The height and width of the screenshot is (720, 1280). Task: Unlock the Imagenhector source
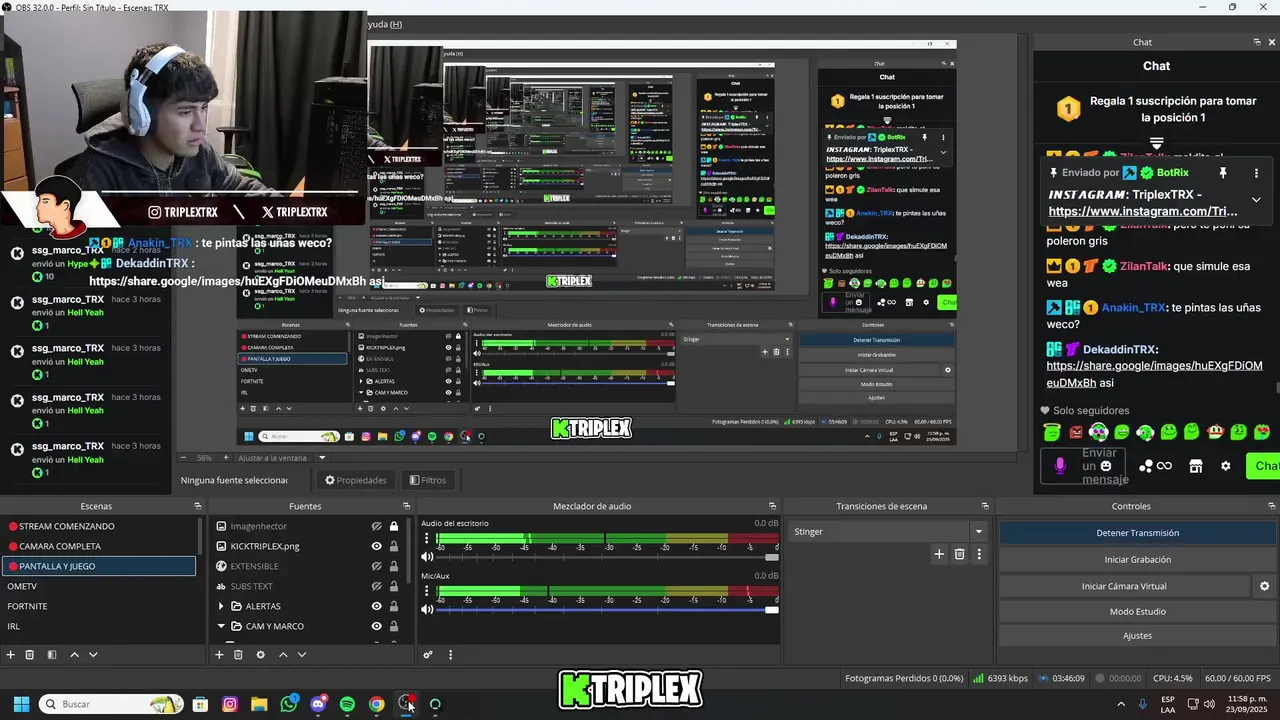click(394, 526)
